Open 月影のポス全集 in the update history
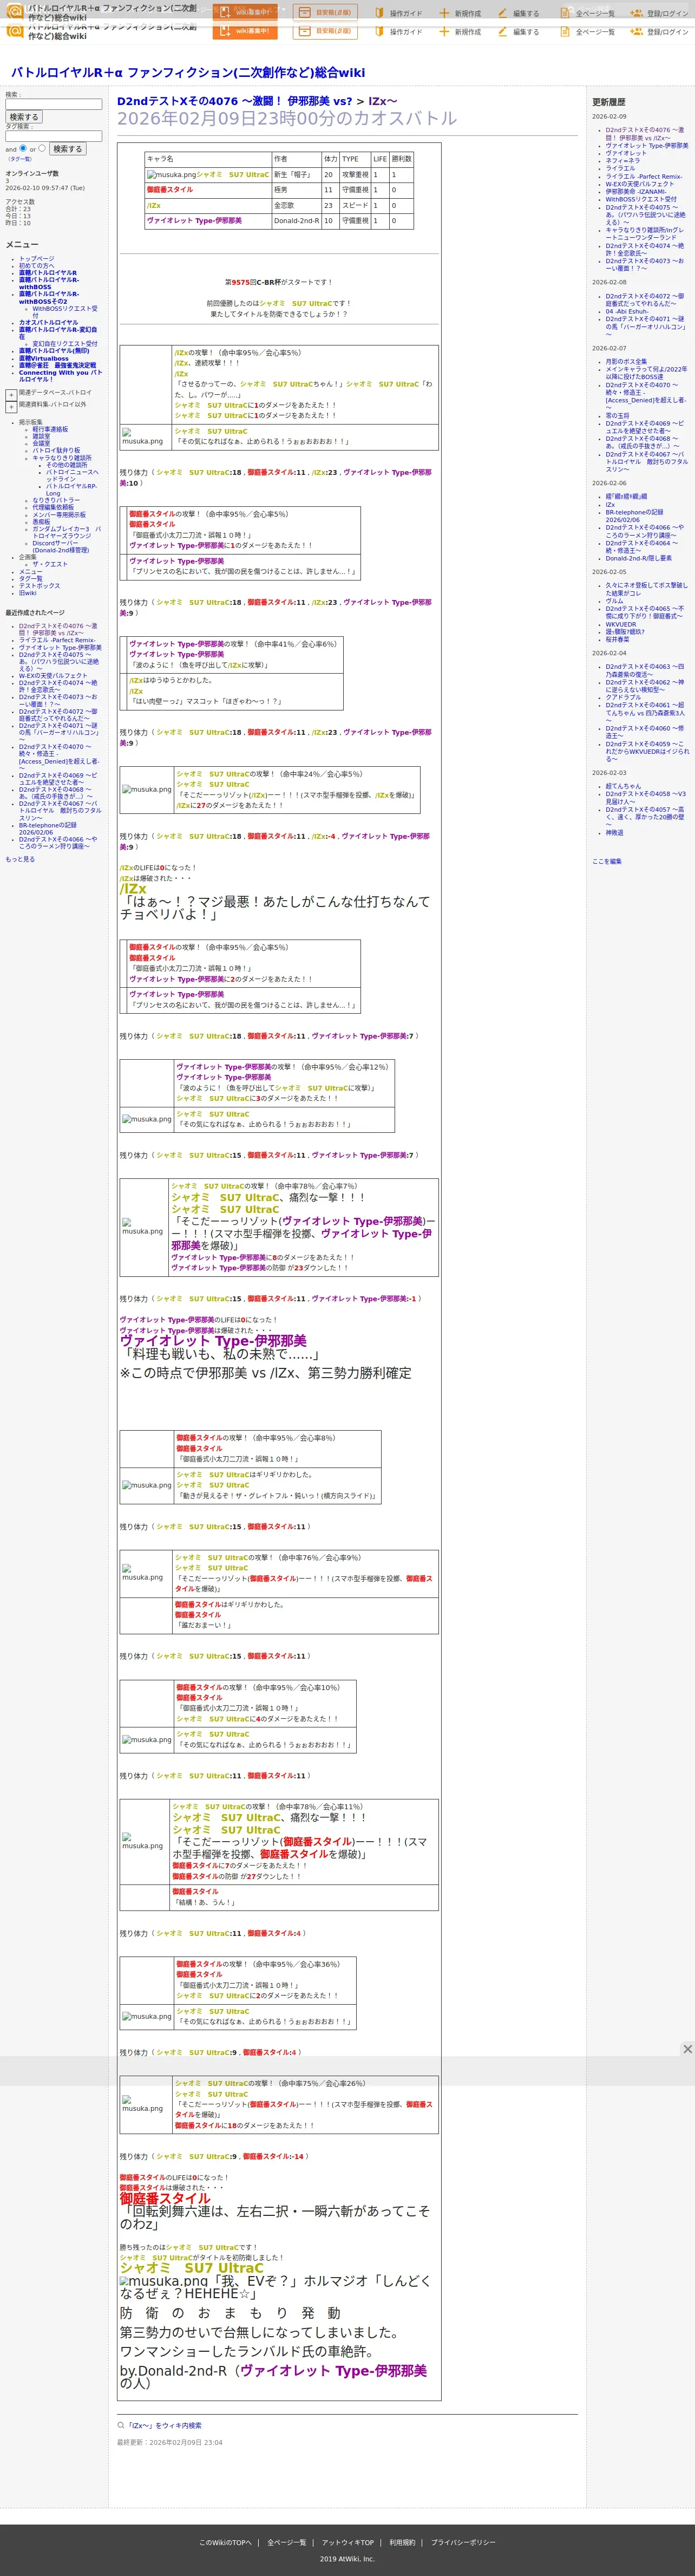 (x=626, y=361)
